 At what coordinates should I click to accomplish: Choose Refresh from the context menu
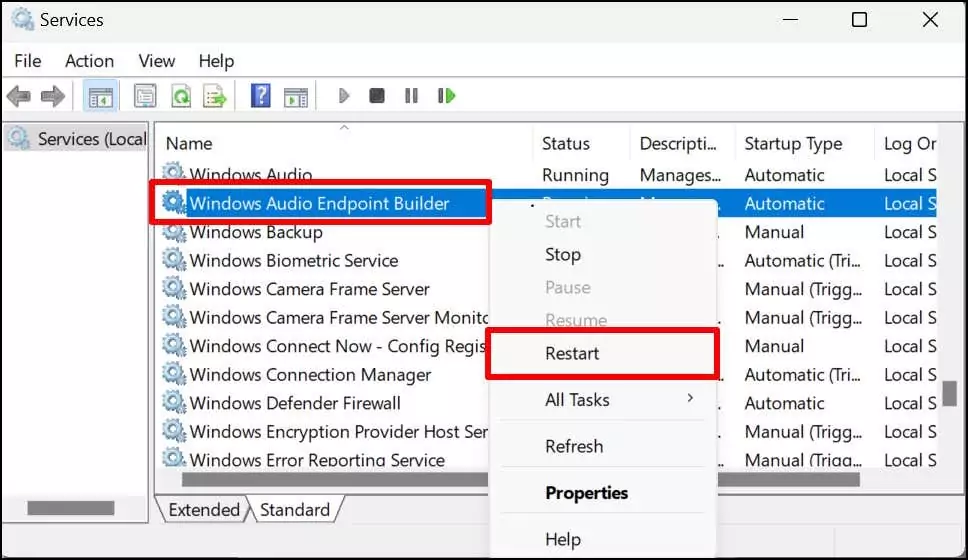[603, 446]
